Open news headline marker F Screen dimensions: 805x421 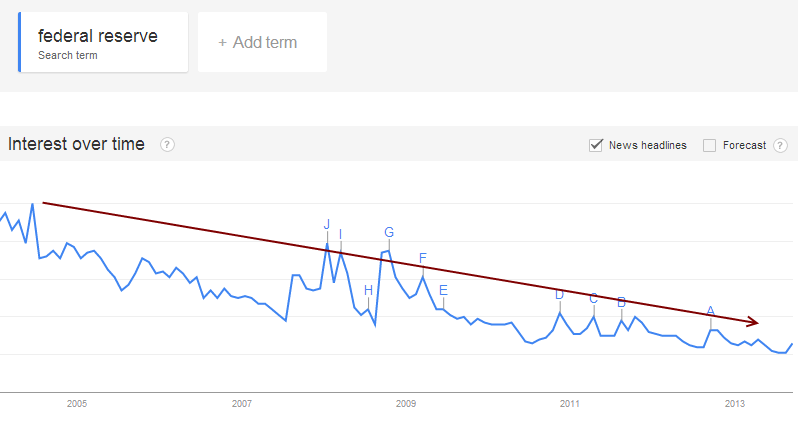pyautogui.click(x=423, y=258)
